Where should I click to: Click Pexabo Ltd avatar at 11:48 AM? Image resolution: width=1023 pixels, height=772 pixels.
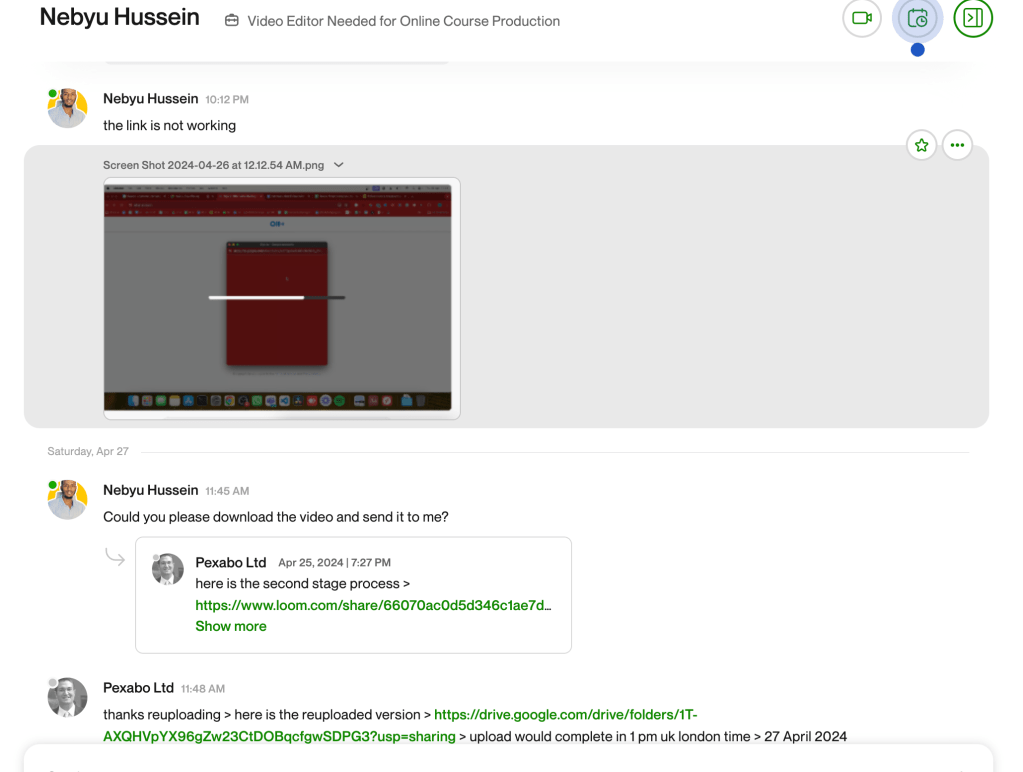click(67, 697)
